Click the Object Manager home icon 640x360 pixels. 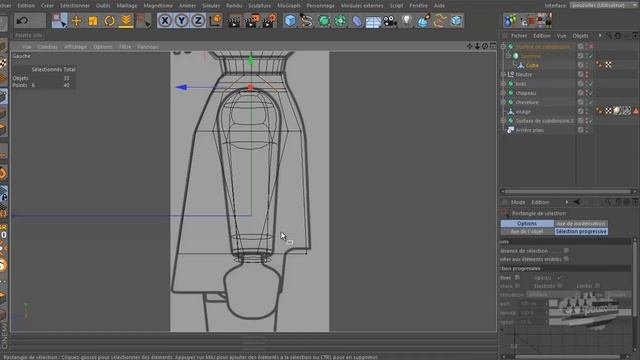(x=618, y=36)
